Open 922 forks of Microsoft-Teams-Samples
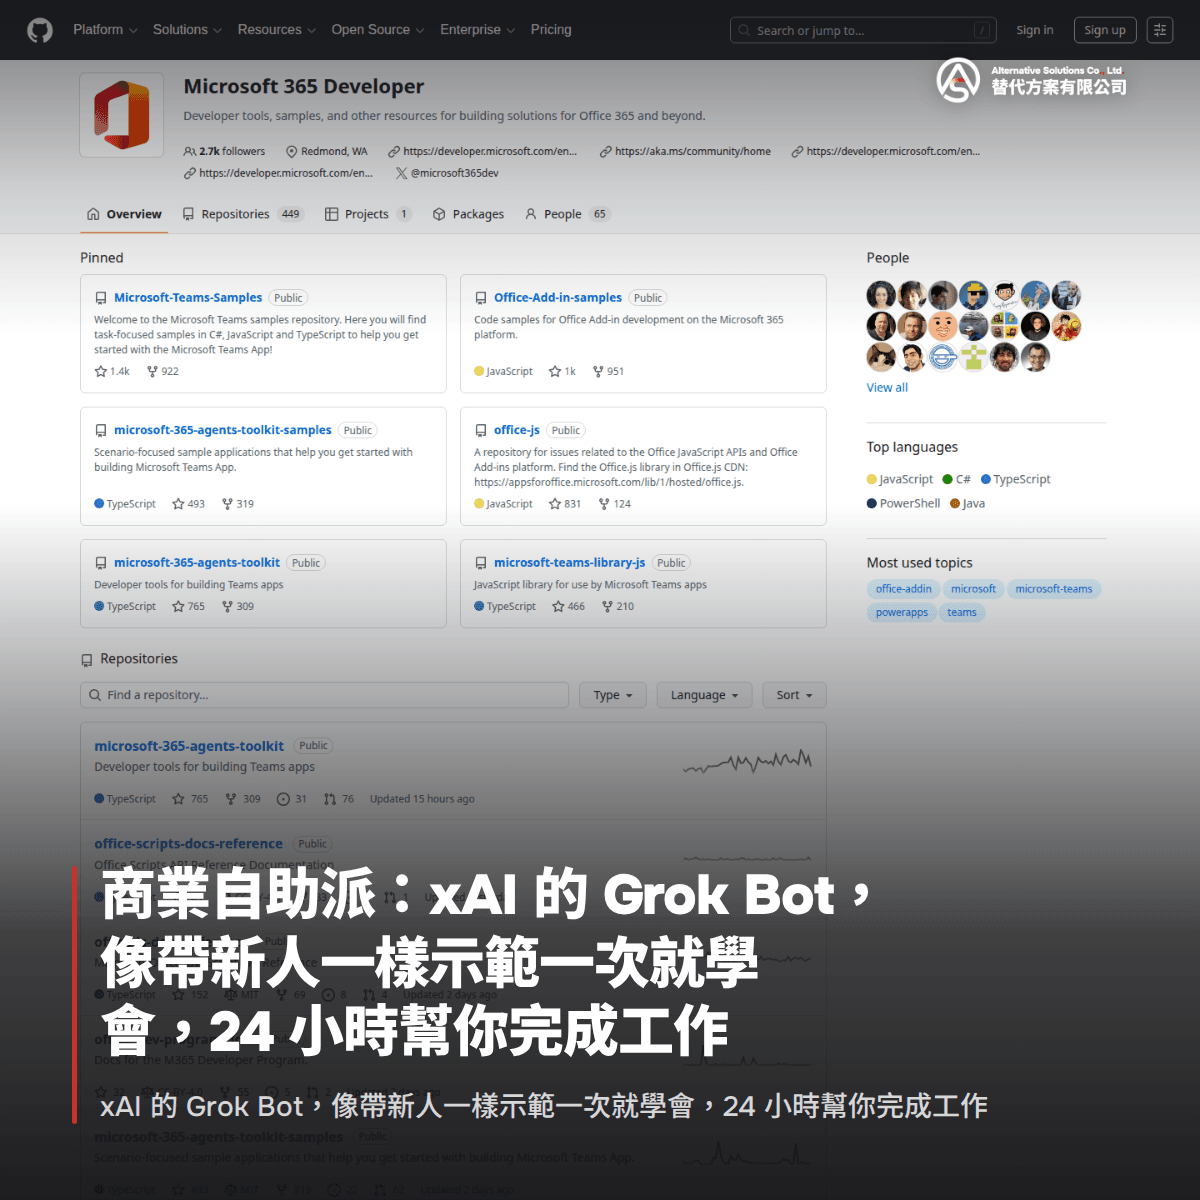The image size is (1200, 1200). click(163, 371)
